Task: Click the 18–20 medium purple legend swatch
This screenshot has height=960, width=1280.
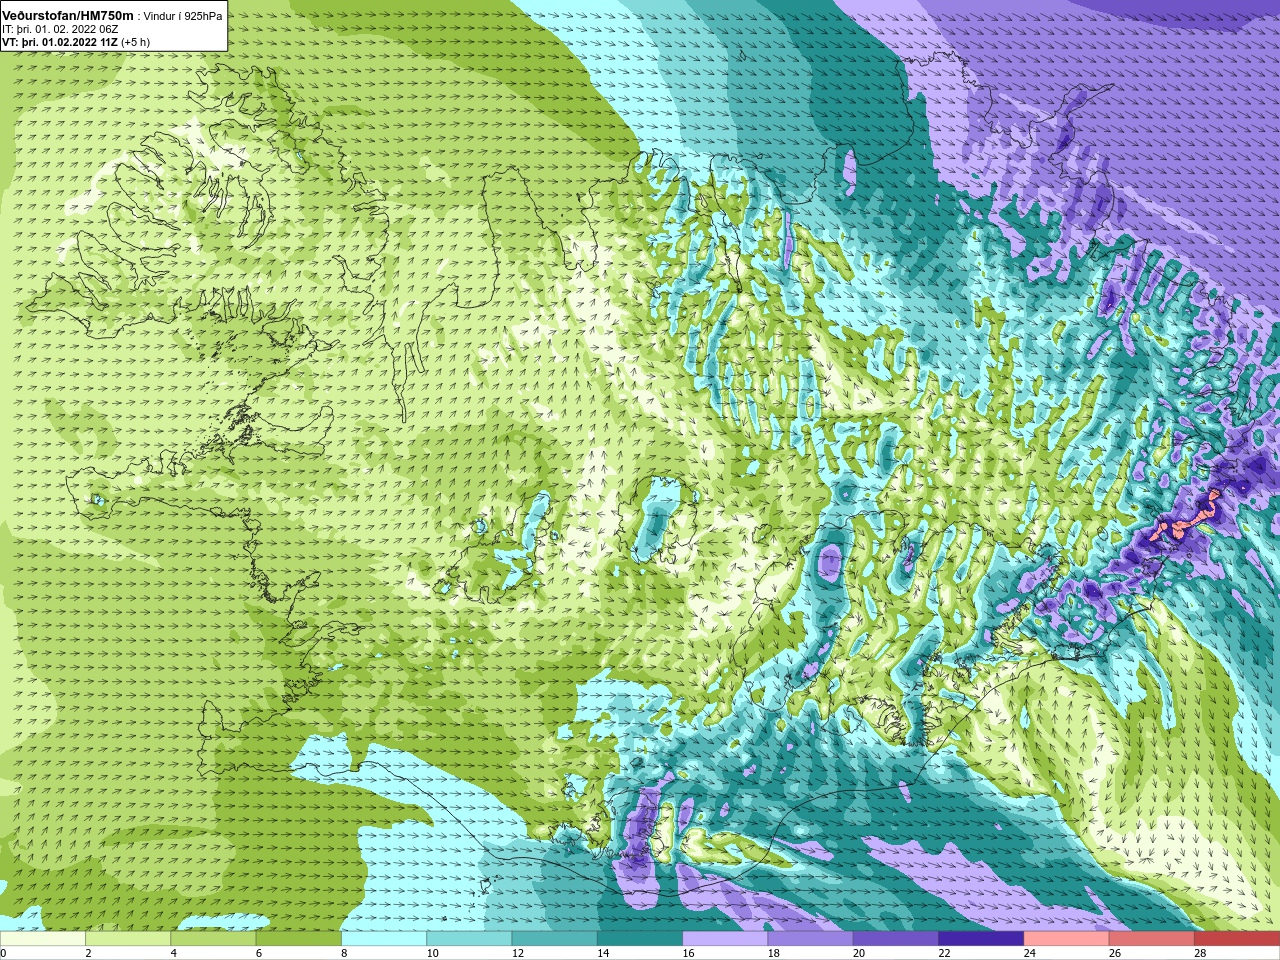Action: [810, 939]
